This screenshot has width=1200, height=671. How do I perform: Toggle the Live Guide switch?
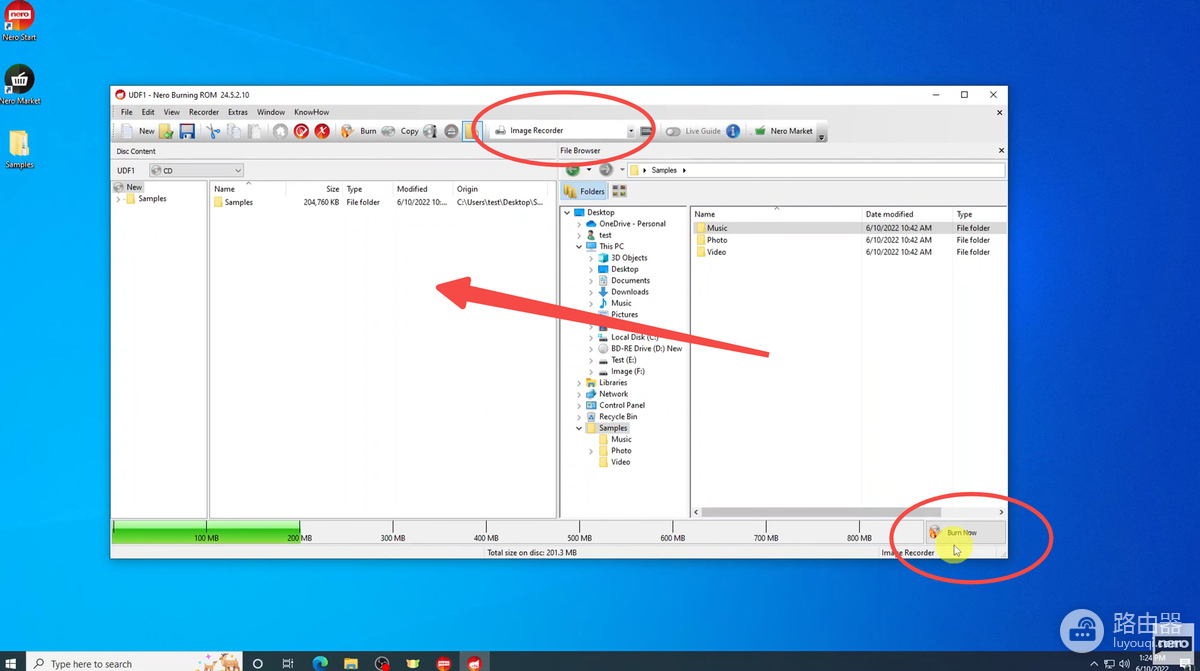tap(673, 131)
